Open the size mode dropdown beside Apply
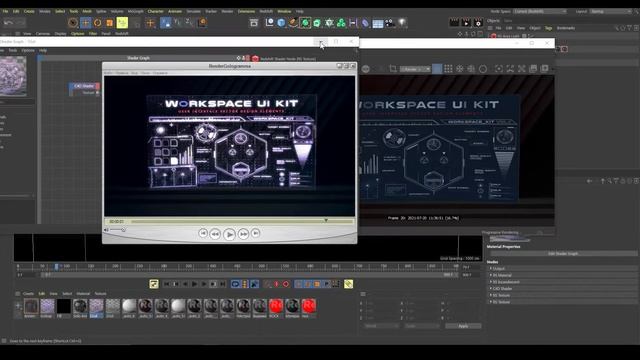Image resolution: width=640 pixels, height=360 pixels. click(422, 326)
